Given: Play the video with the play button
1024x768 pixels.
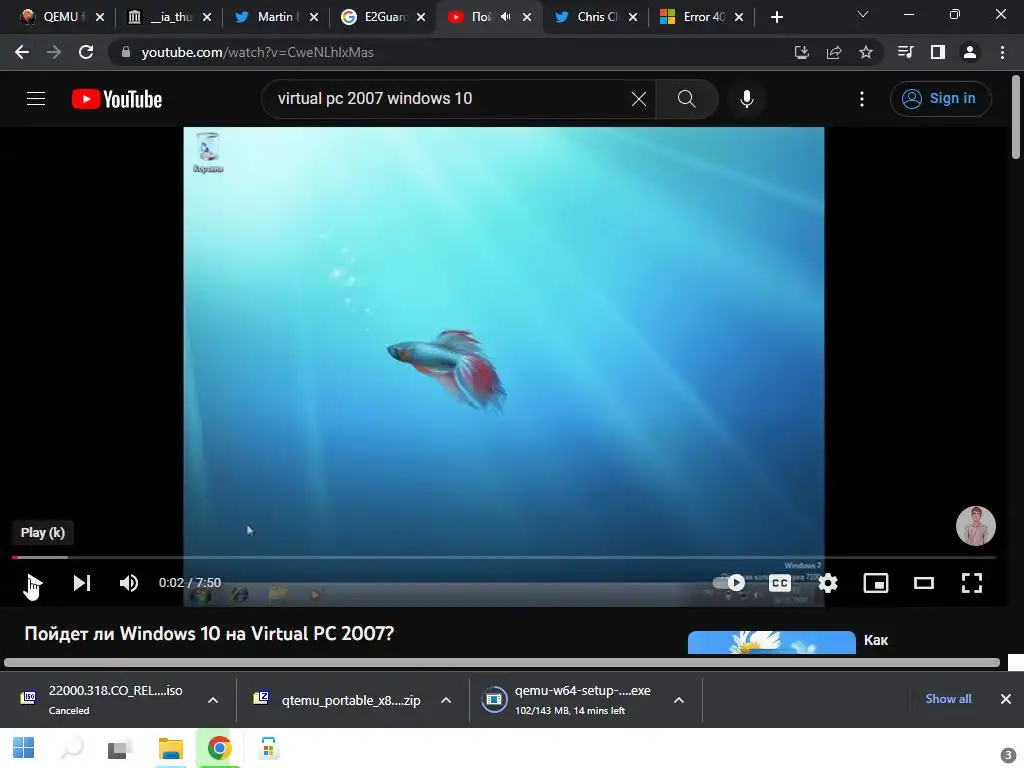Looking at the screenshot, I should 33,583.
